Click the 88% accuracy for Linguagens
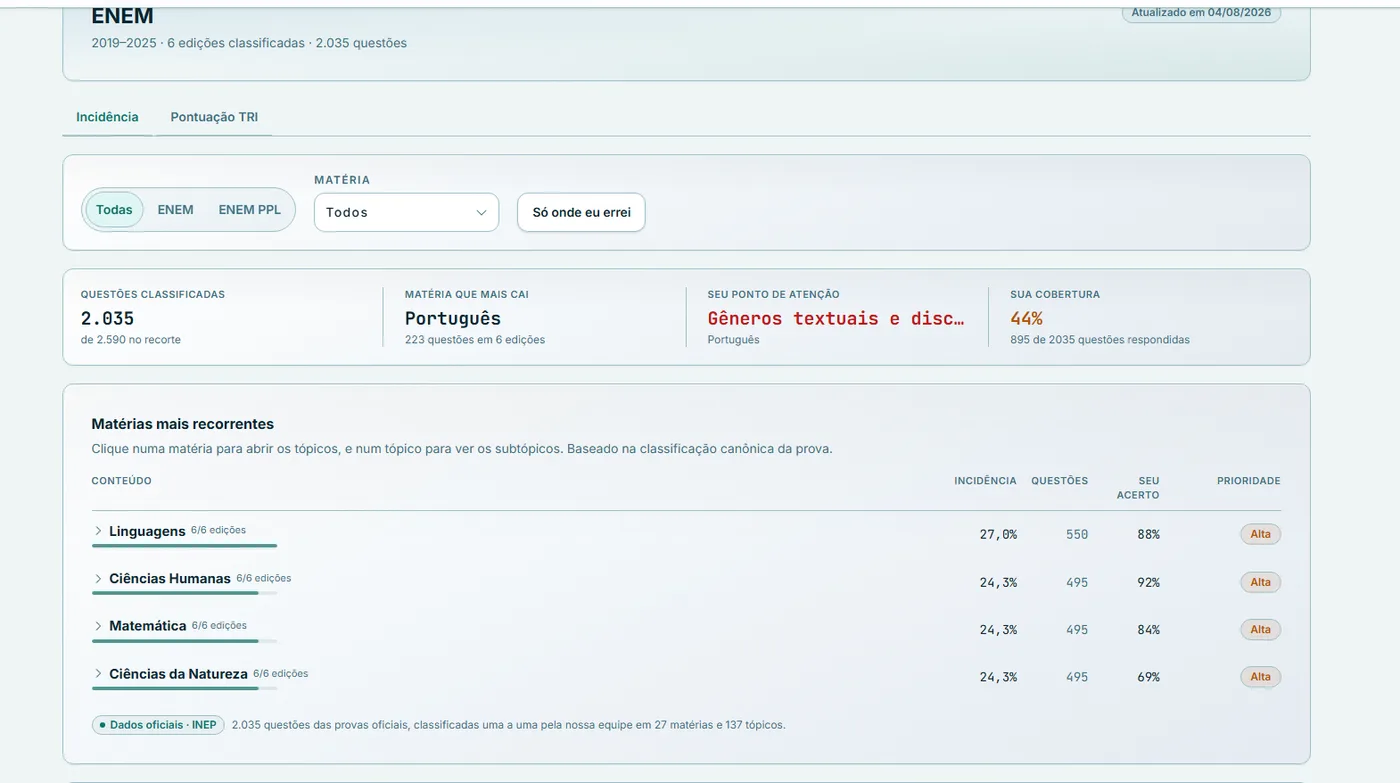This screenshot has height=783, width=1400. [x=1148, y=534]
